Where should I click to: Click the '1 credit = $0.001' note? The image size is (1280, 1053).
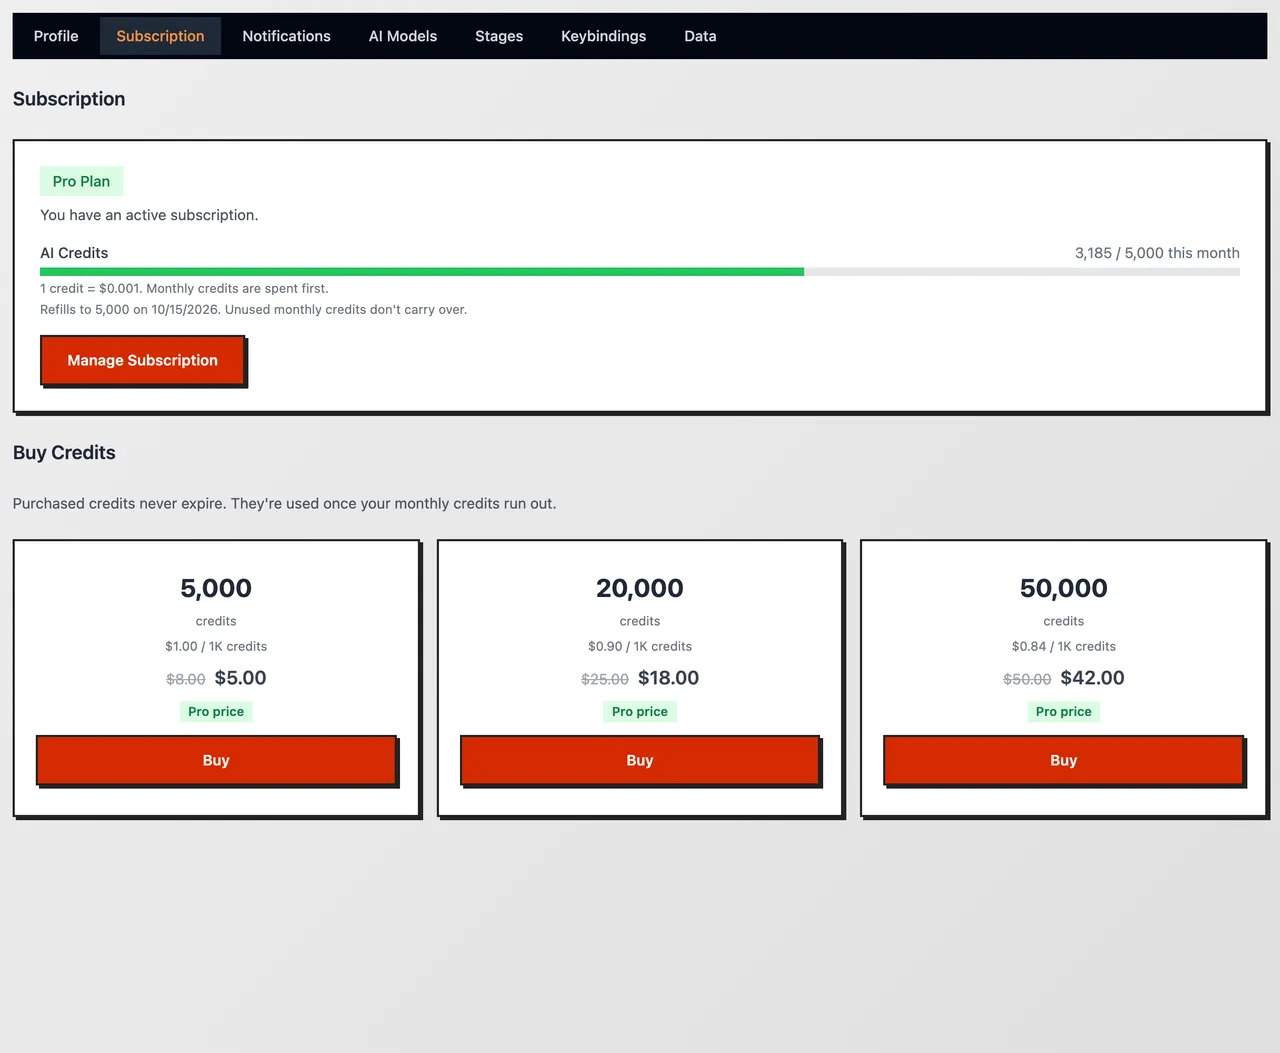(184, 288)
